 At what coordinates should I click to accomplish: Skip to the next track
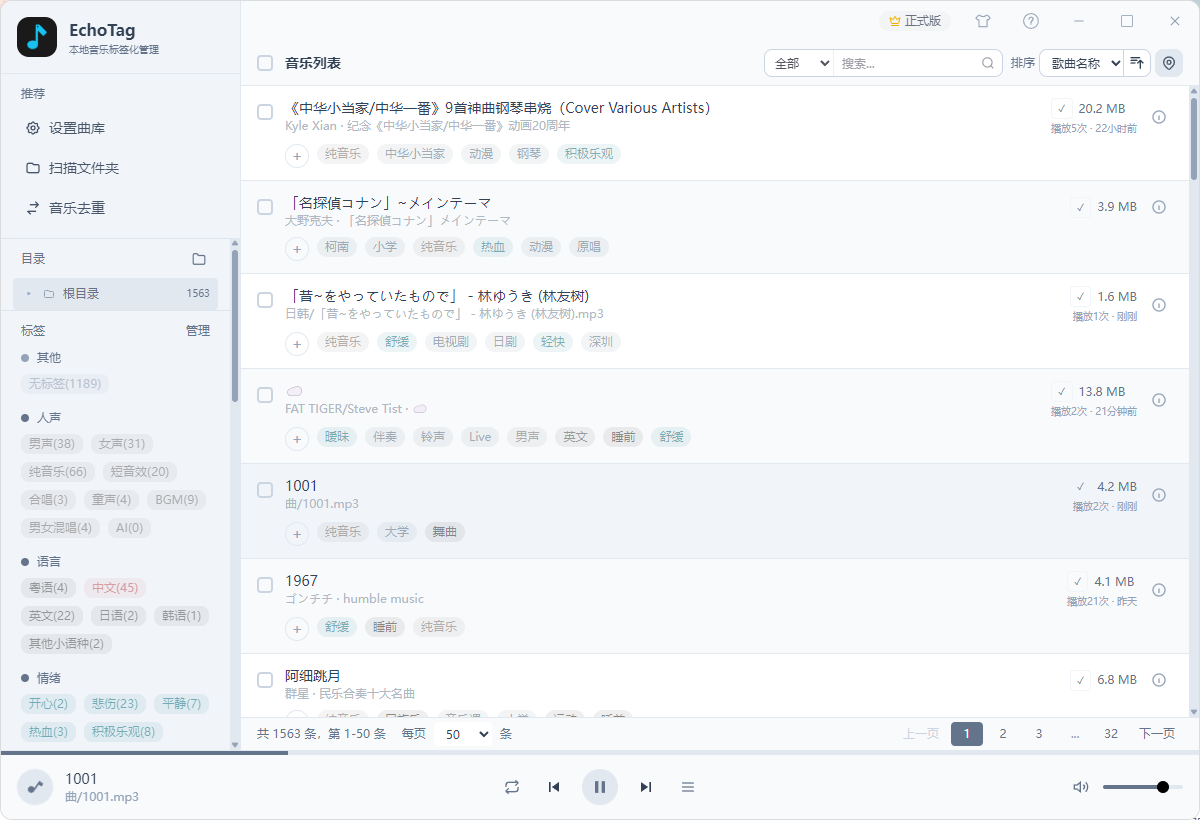click(645, 787)
